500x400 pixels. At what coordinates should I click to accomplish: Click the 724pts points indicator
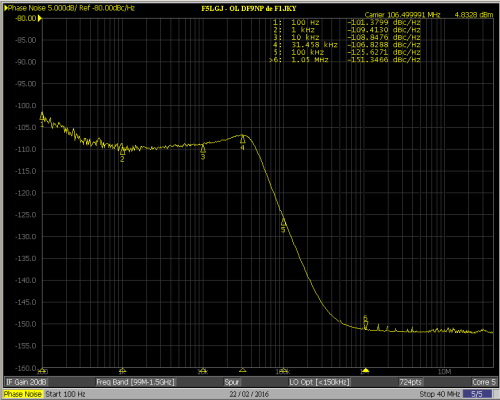pyautogui.click(x=410, y=382)
